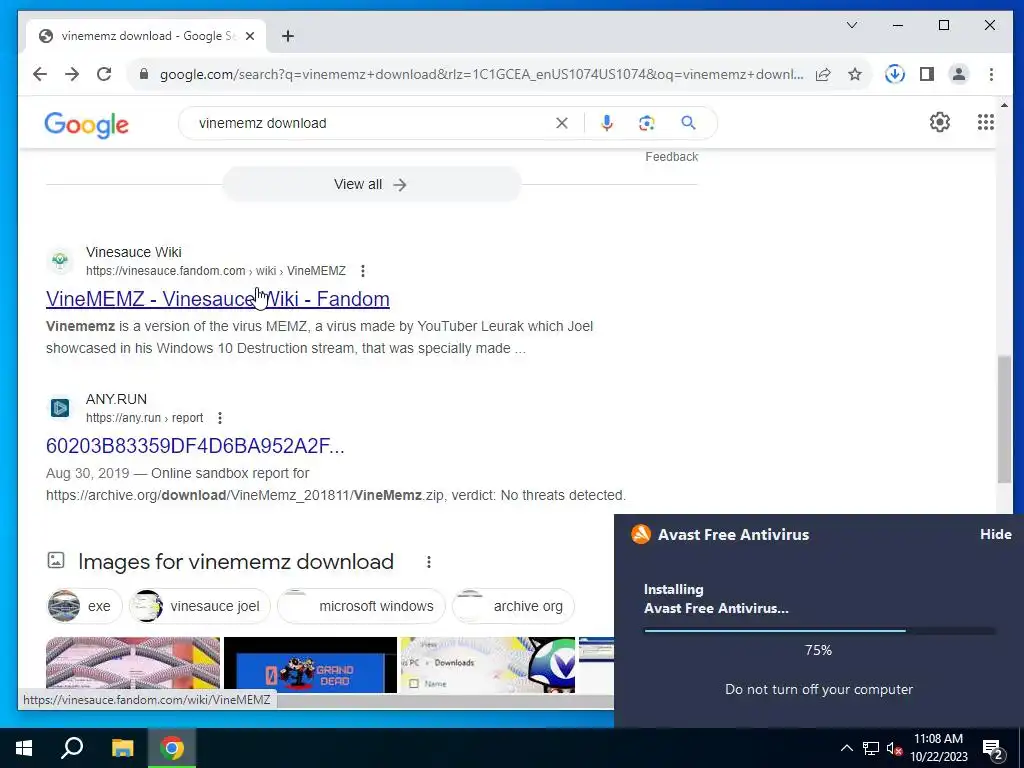Image resolution: width=1024 pixels, height=768 pixels.
Task: Select vinememz download Google Search tab
Action: (x=146, y=36)
